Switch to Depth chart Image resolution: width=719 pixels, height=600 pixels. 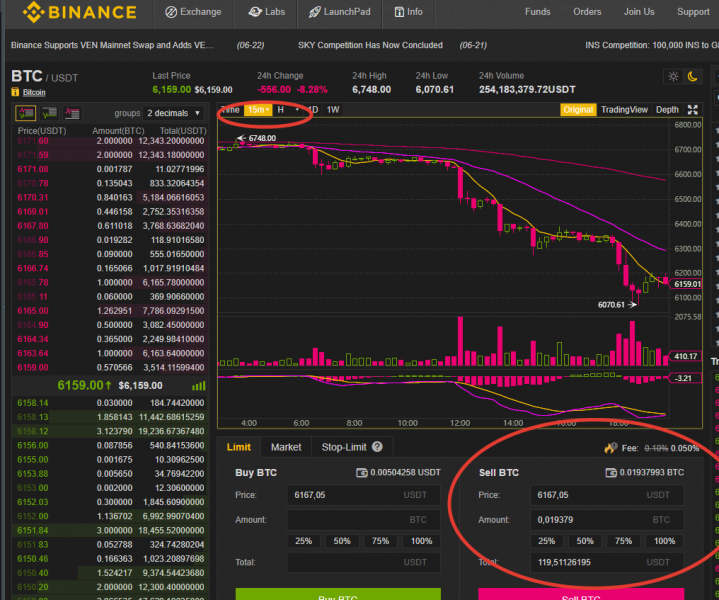pyautogui.click(x=667, y=110)
